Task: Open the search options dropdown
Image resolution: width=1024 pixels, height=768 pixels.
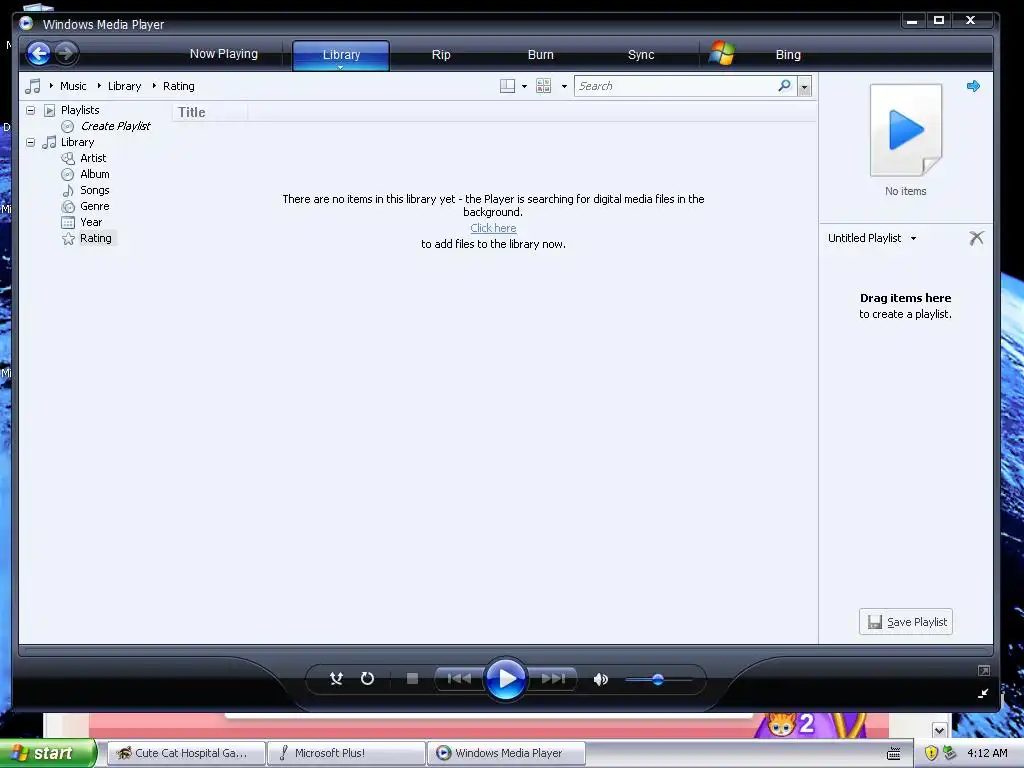Action: (805, 86)
